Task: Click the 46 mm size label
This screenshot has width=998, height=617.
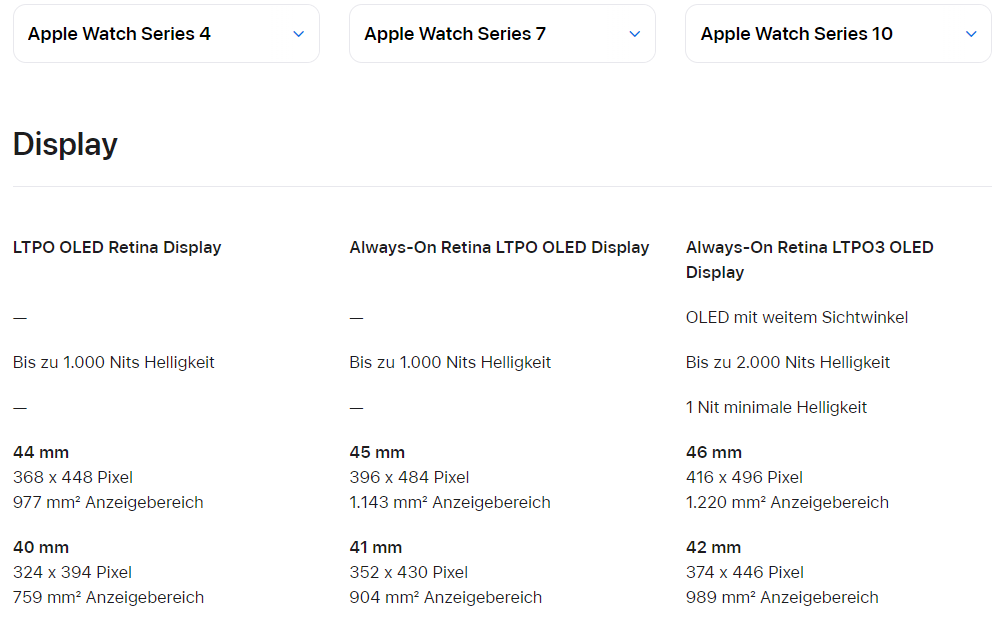Action: tap(714, 452)
